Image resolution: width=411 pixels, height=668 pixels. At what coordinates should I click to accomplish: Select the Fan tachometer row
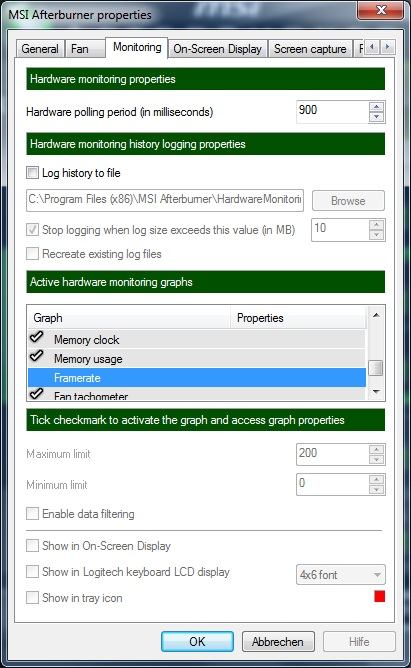(197, 394)
